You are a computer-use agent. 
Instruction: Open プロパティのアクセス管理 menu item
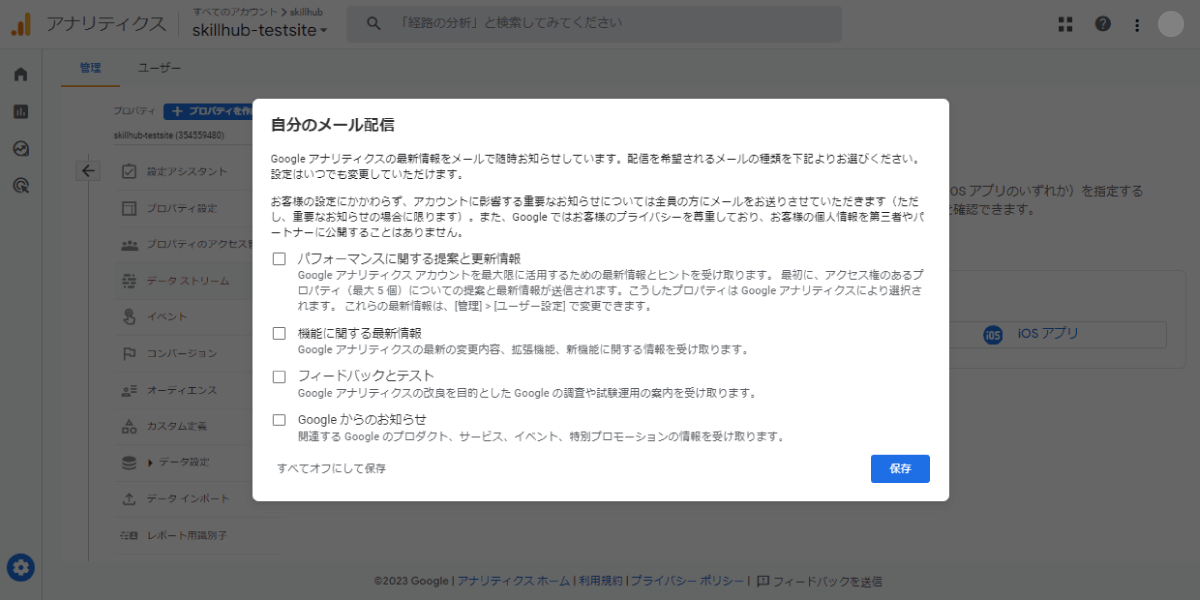pos(199,244)
